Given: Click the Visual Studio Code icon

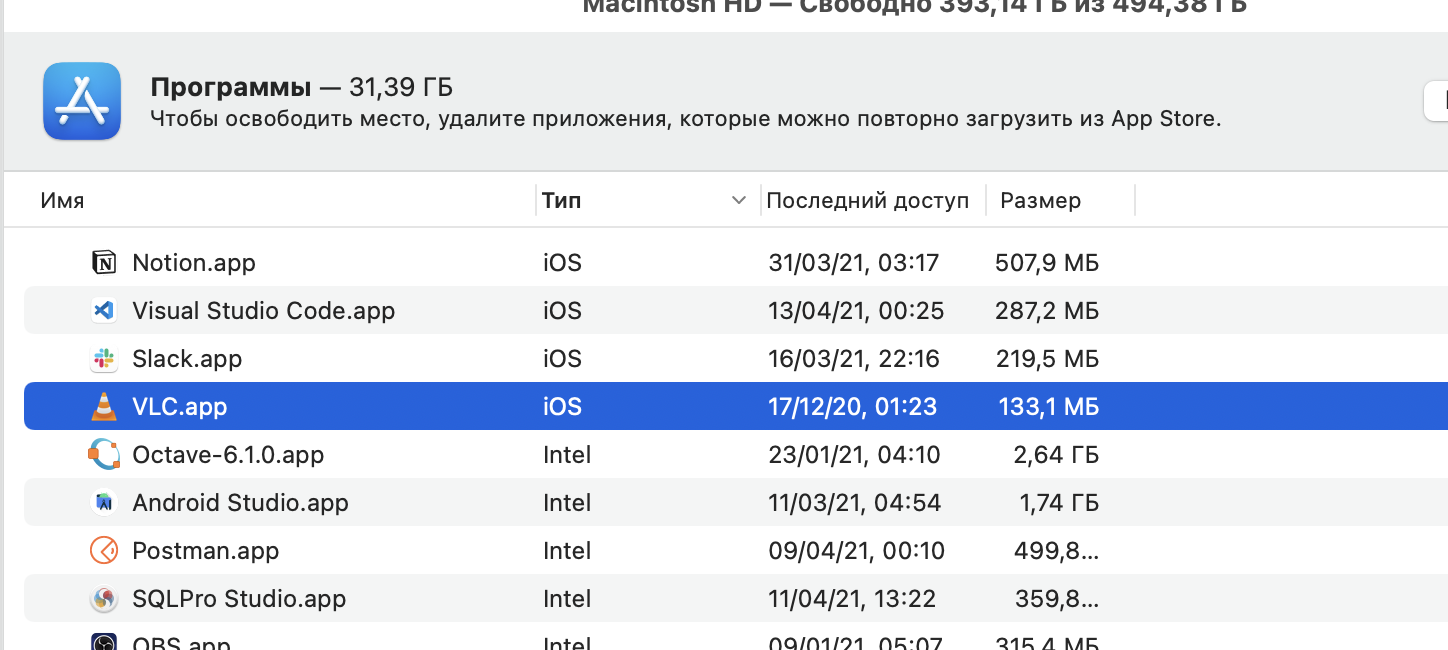Looking at the screenshot, I should [x=104, y=311].
